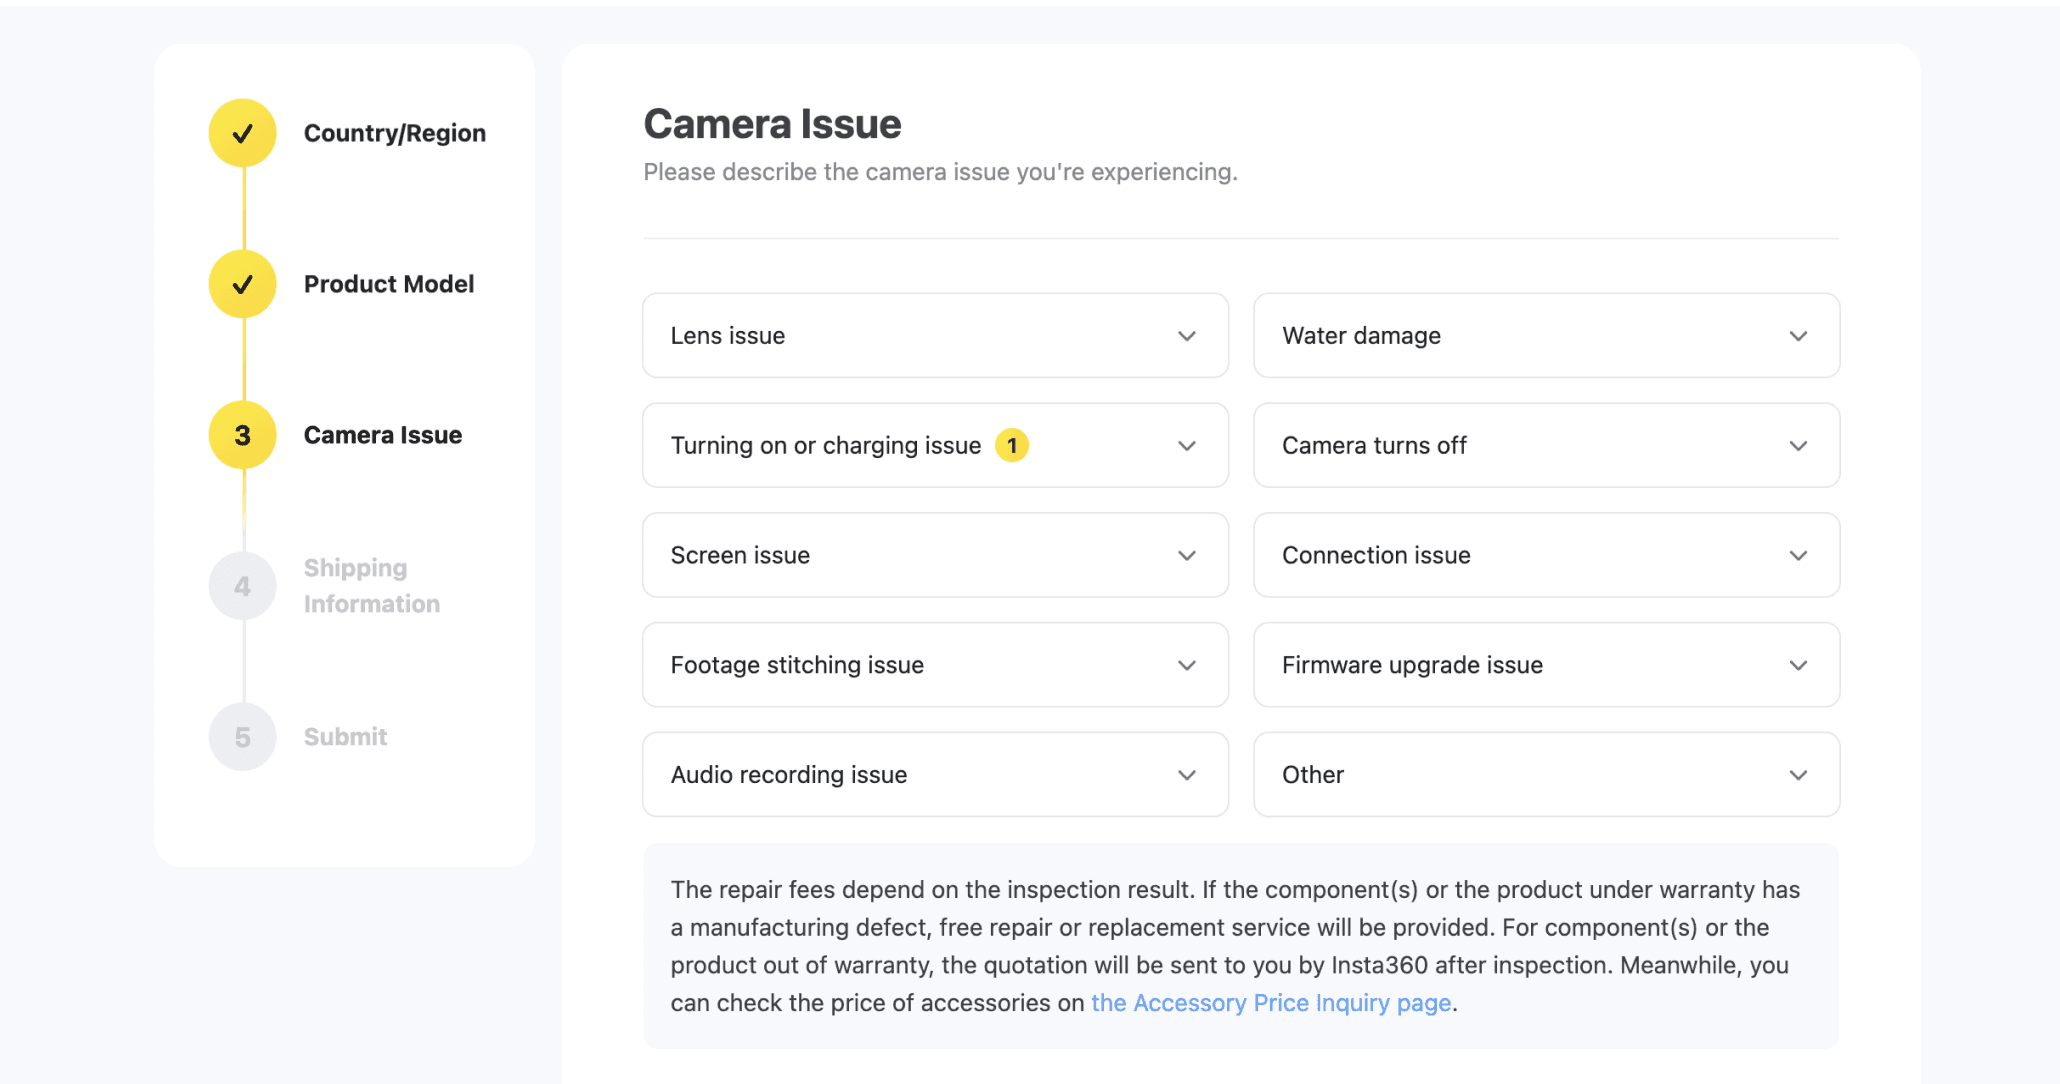Expand the Lens issue chevron
Image resolution: width=2060 pixels, height=1084 pixels.
coord(1187,336)
